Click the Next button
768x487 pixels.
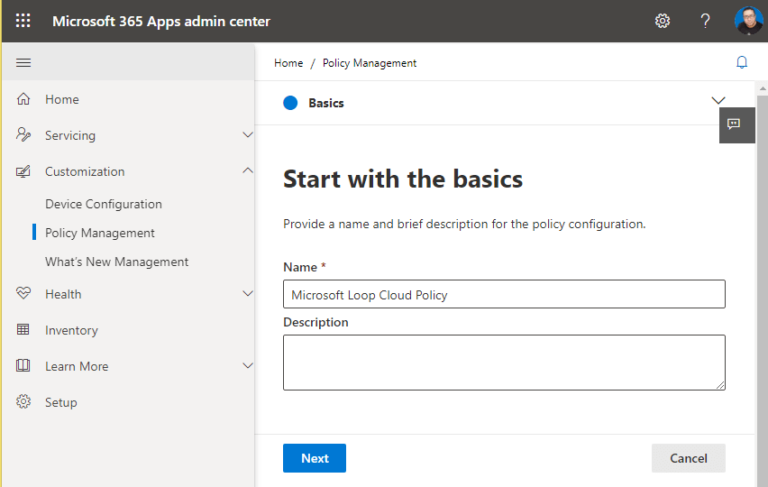pos(314,458)
